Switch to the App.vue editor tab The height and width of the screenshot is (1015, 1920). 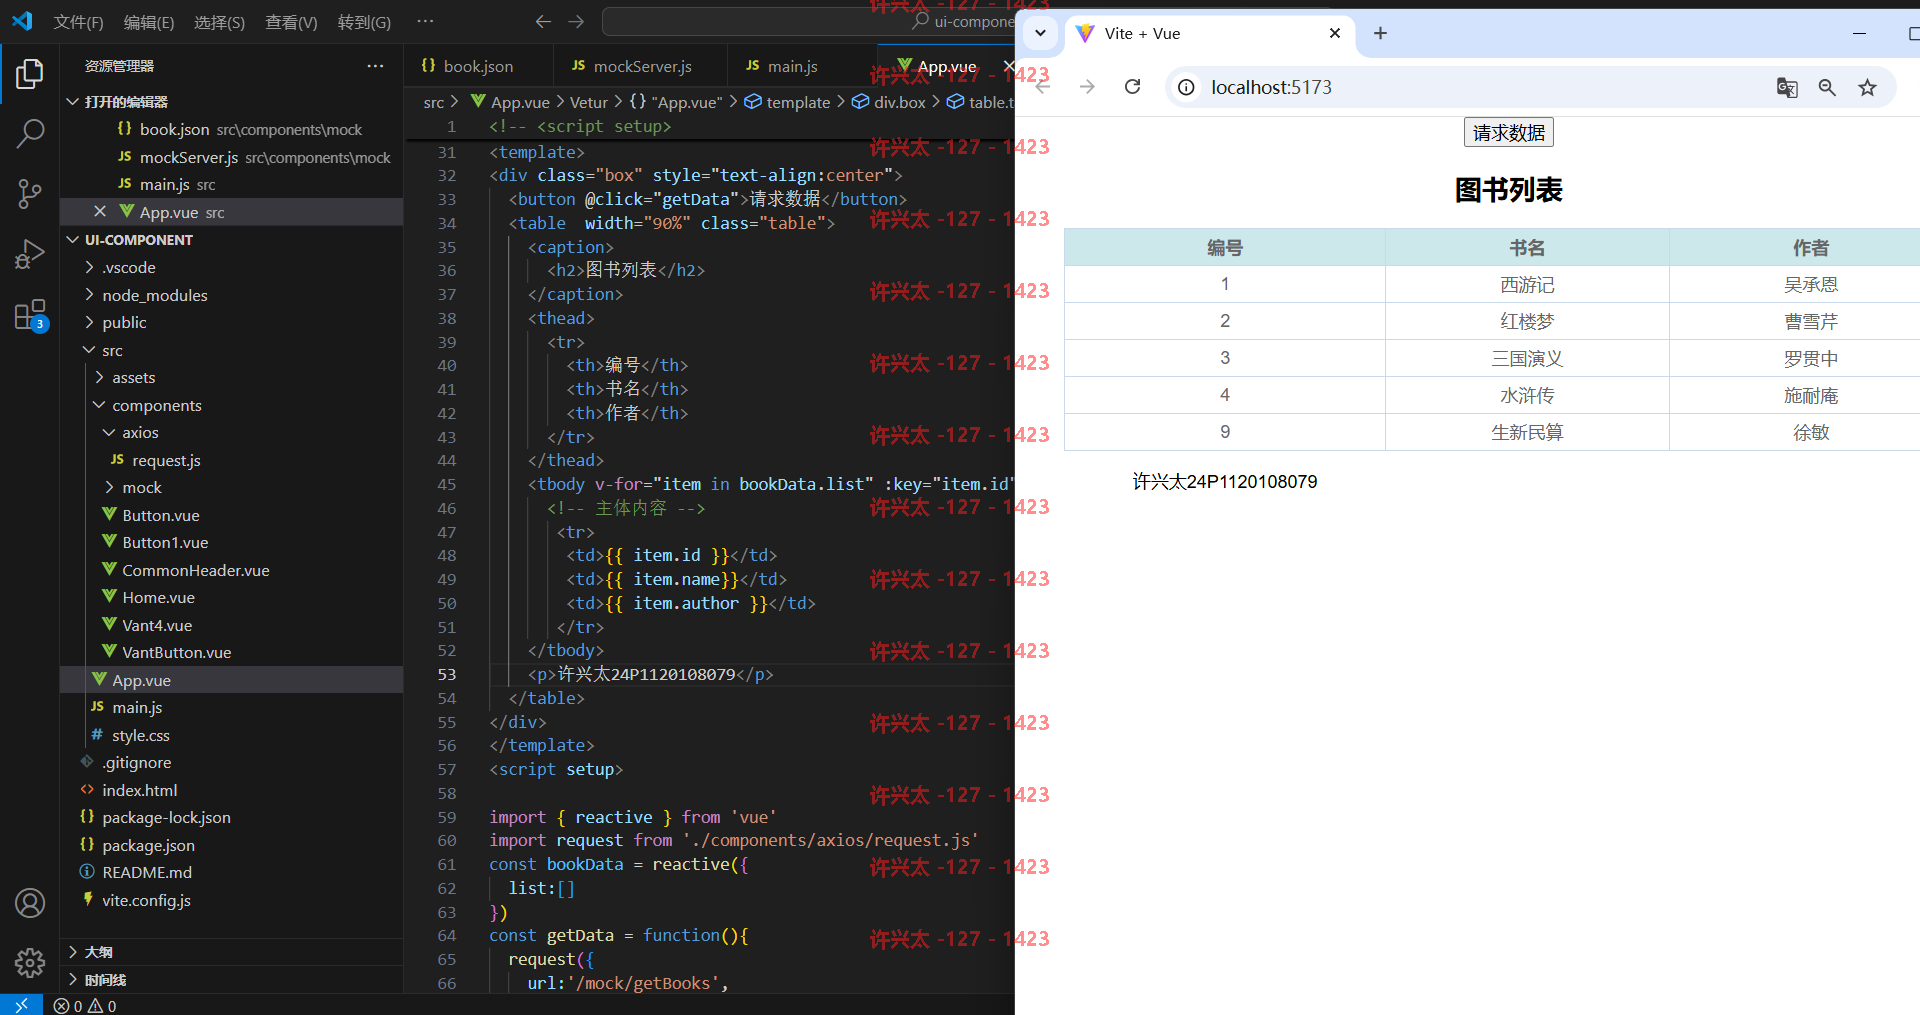(946, 66)
